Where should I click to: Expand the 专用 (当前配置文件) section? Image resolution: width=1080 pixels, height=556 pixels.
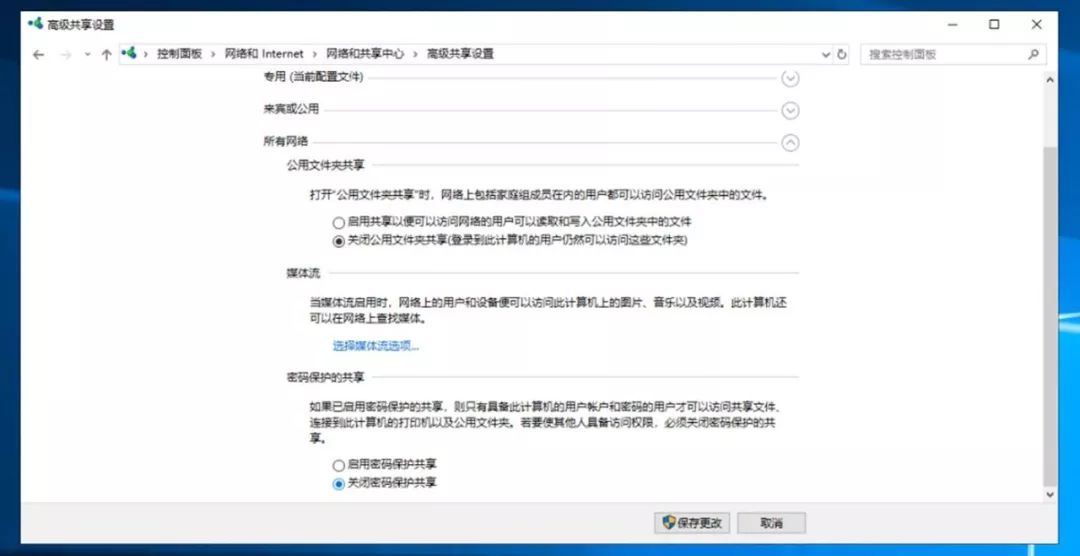[790, 78]
